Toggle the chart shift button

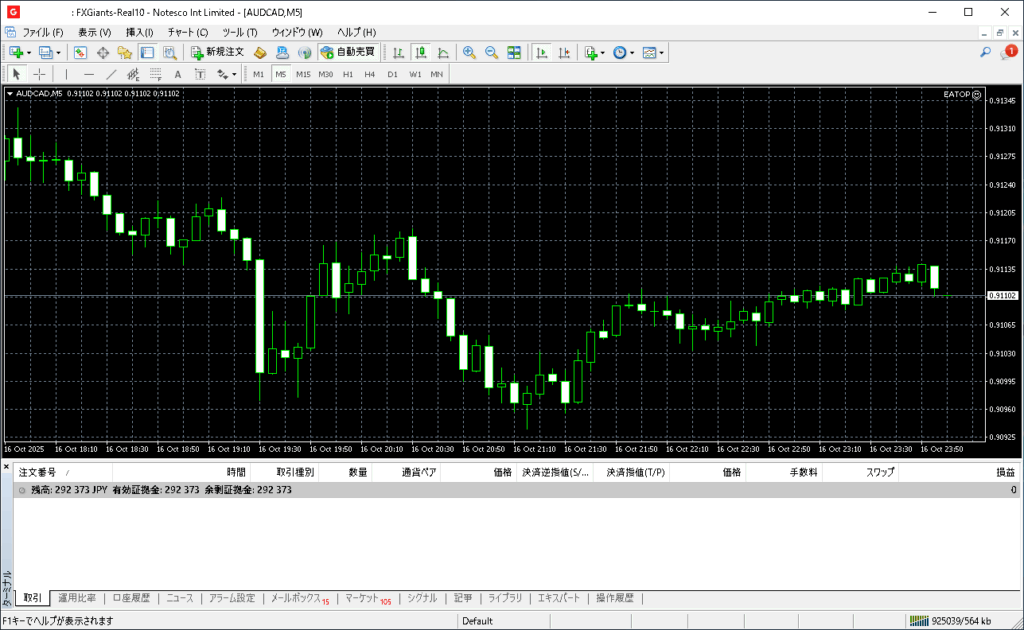pyautogui.click(x=565, y=52)
